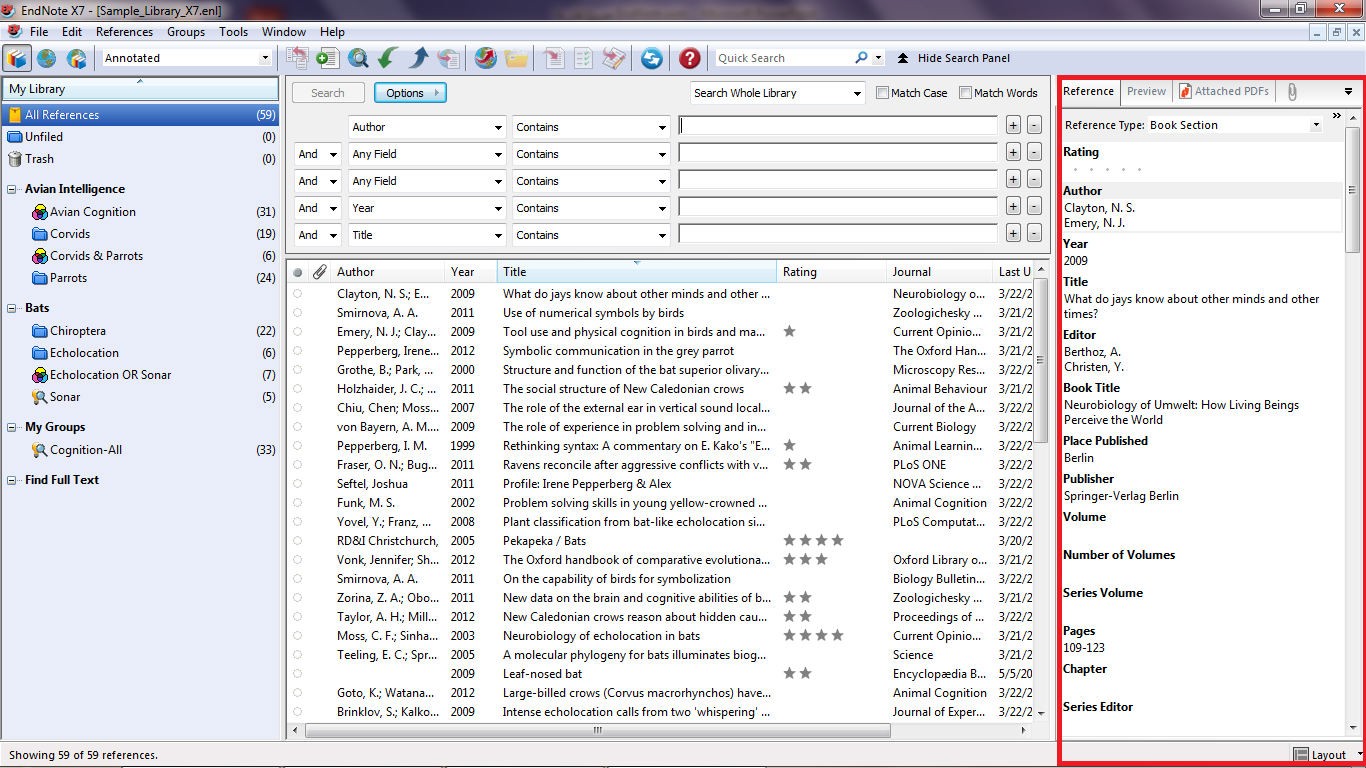
Task: Click in the Quick Search field
Action: point(785,58)
